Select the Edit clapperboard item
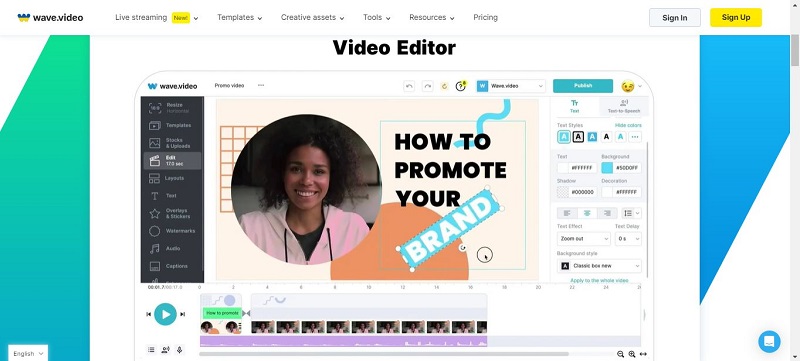This screenshot has width=800, height=361. tap(171, 161)
